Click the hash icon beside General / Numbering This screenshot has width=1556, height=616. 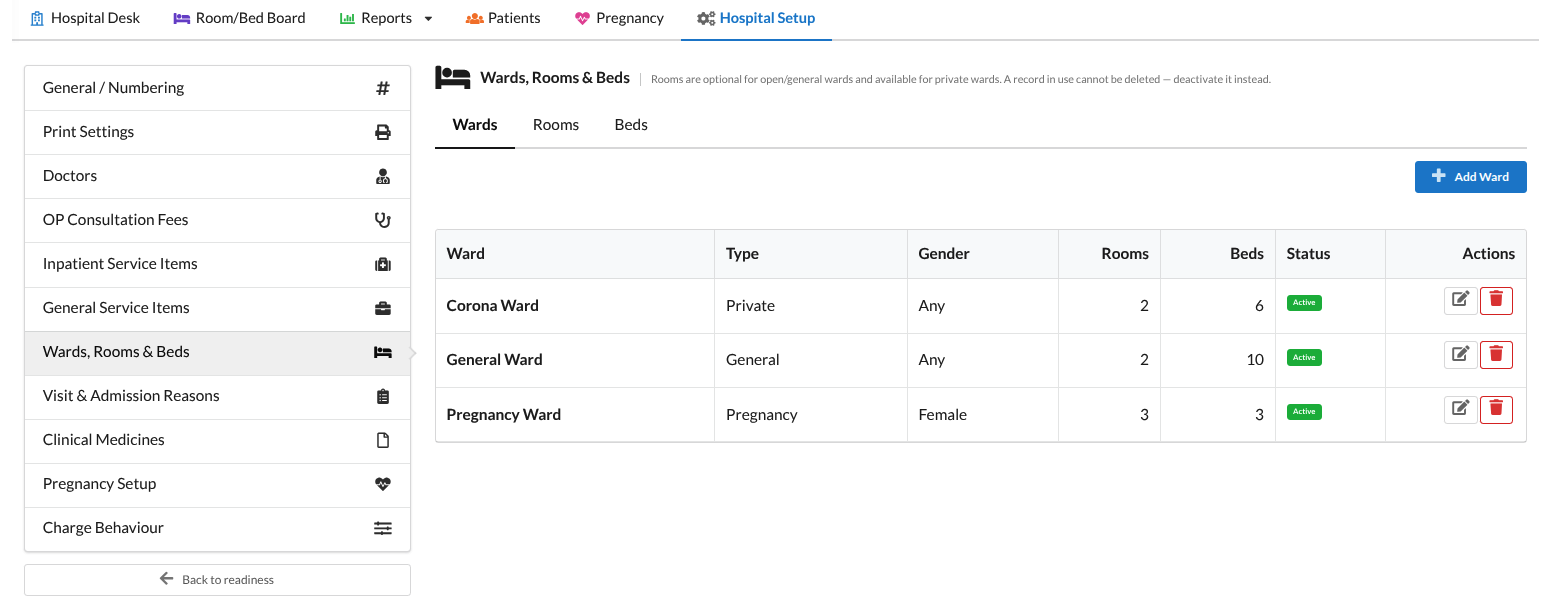point(382,88)
